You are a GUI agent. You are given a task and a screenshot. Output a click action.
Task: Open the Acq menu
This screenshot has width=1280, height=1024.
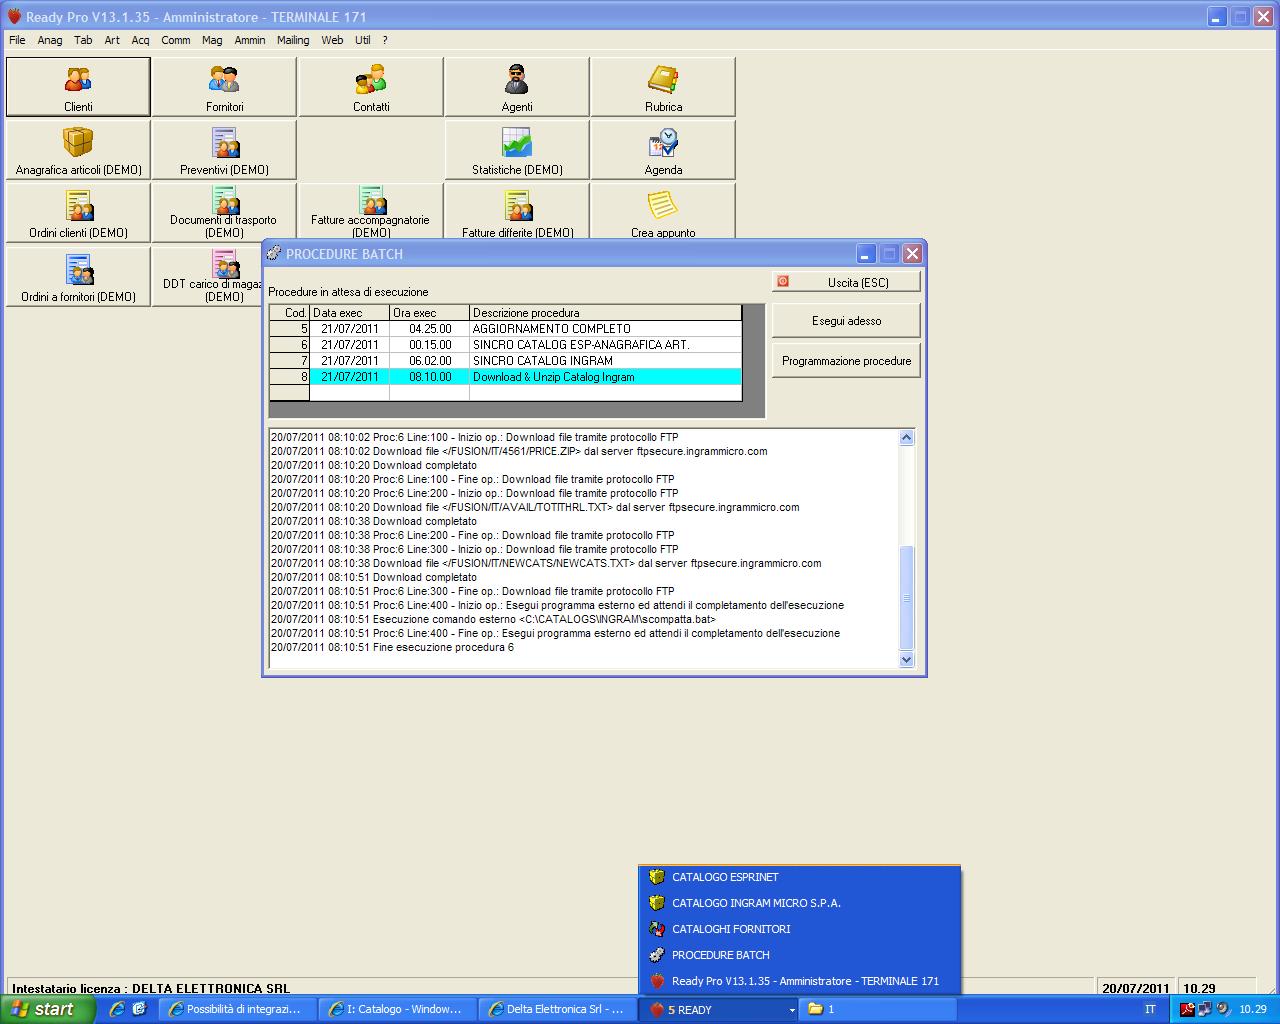[140, 40]
